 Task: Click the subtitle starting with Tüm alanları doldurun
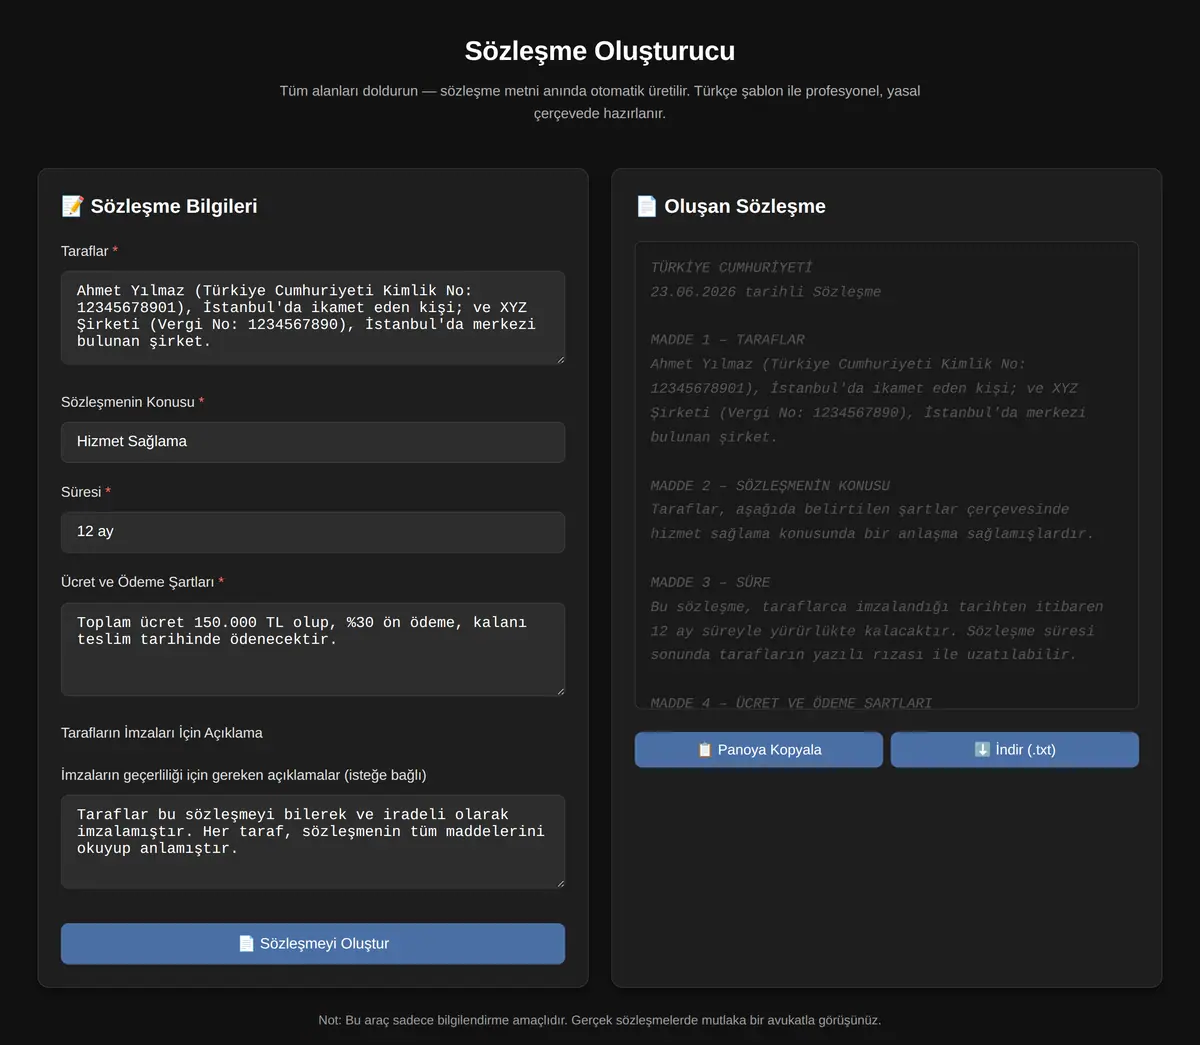600,102
